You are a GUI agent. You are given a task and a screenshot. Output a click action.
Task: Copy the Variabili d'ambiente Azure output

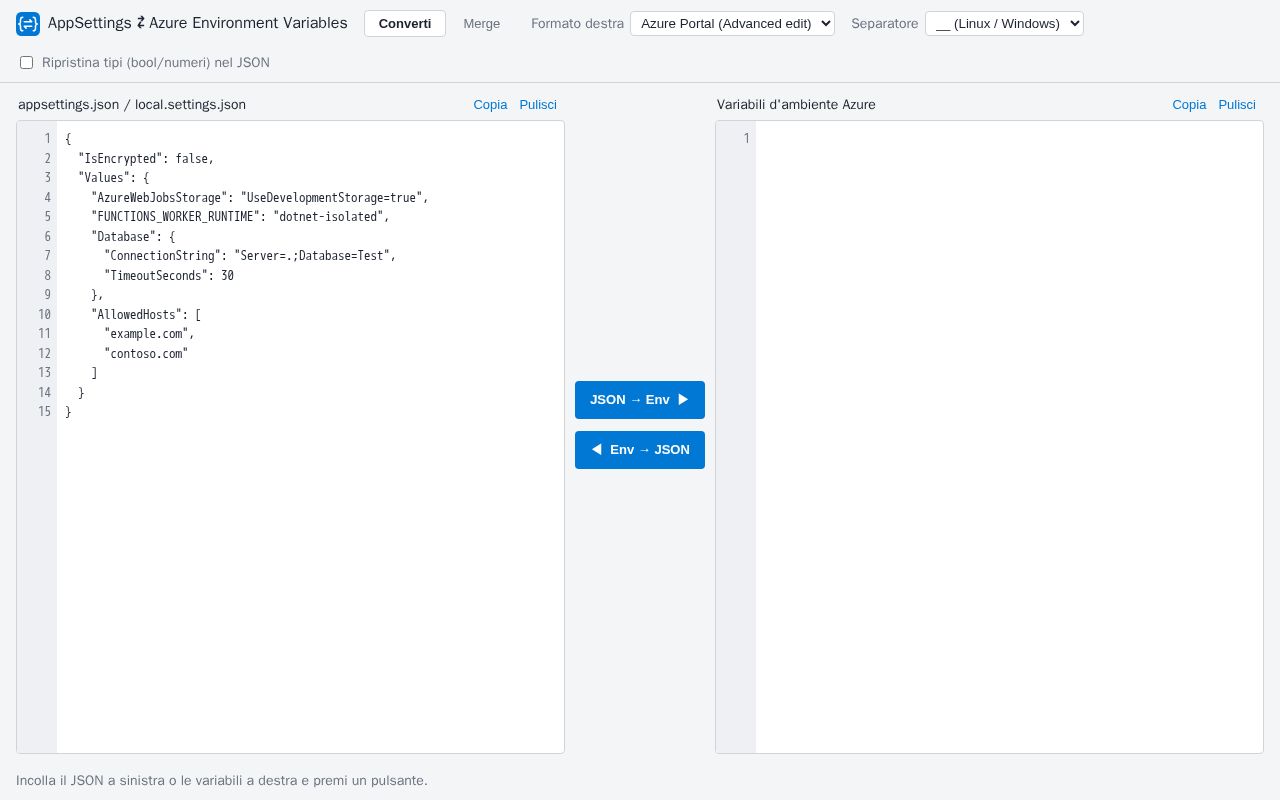coord(1189,104)
